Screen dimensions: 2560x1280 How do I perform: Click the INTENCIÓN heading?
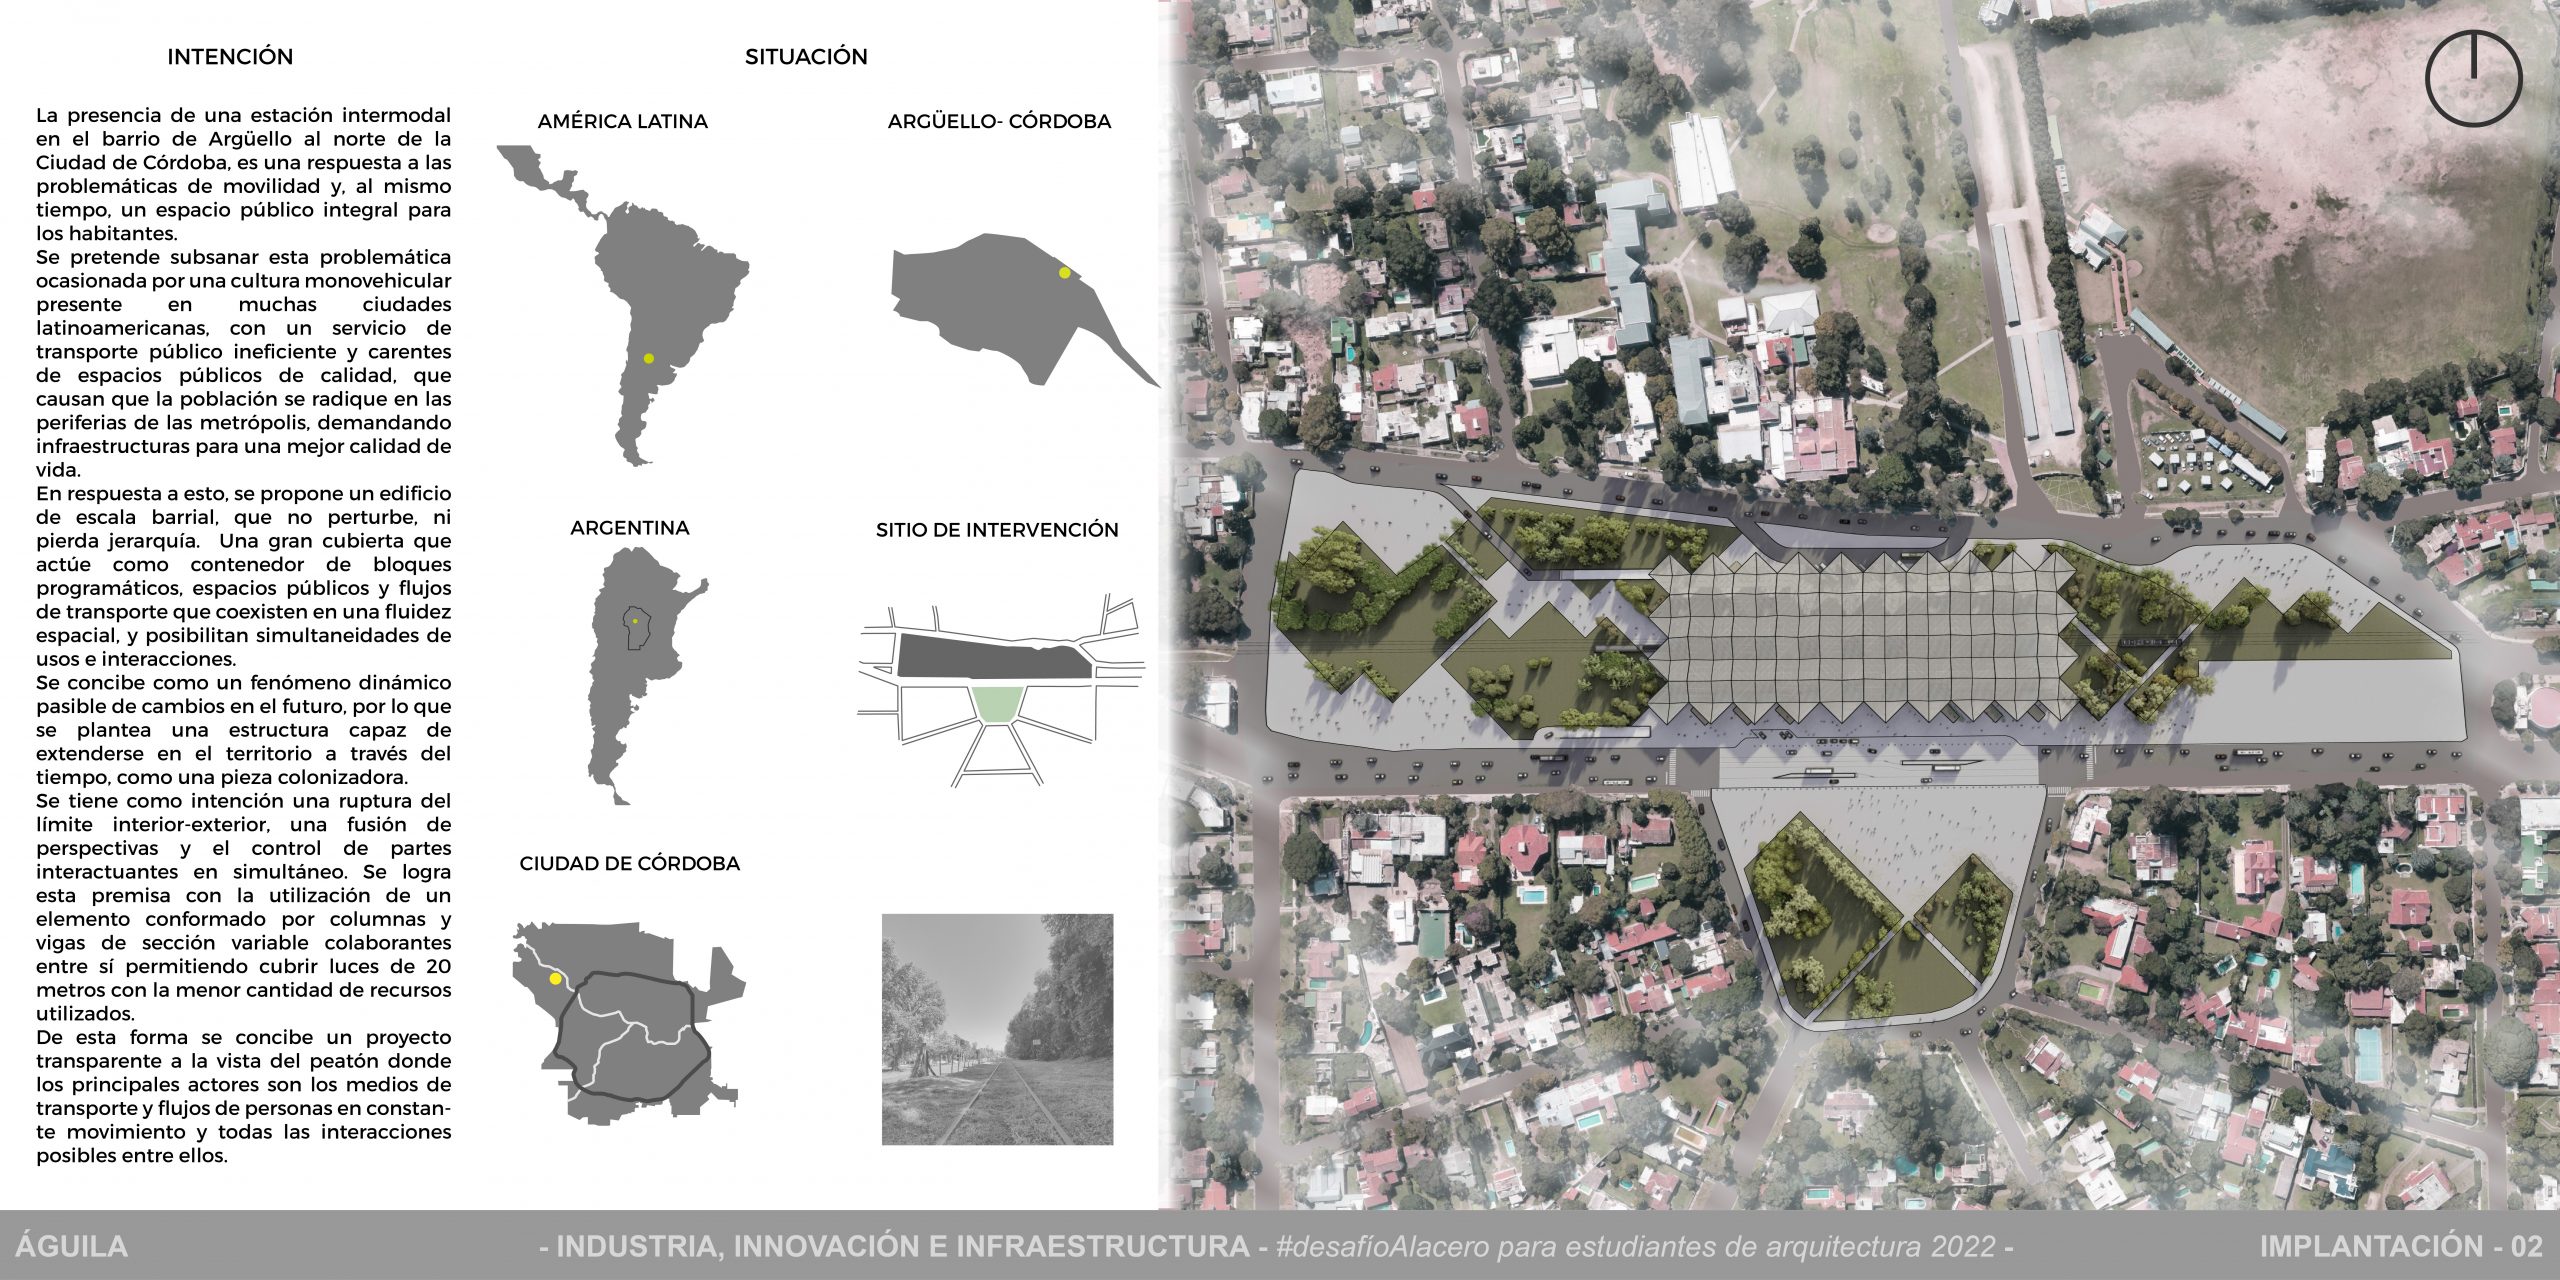pos(230,57)
